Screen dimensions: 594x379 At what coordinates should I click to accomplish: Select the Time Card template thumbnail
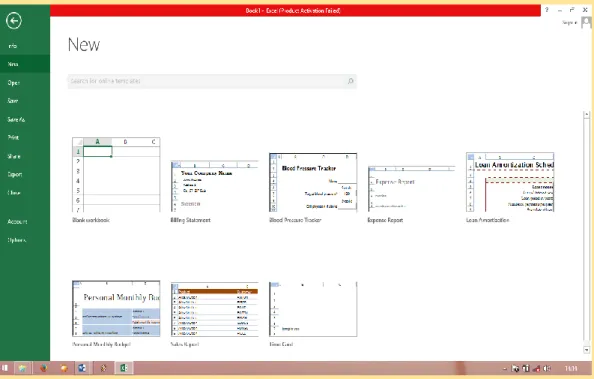pyautogui.click(x=313, y=309)
